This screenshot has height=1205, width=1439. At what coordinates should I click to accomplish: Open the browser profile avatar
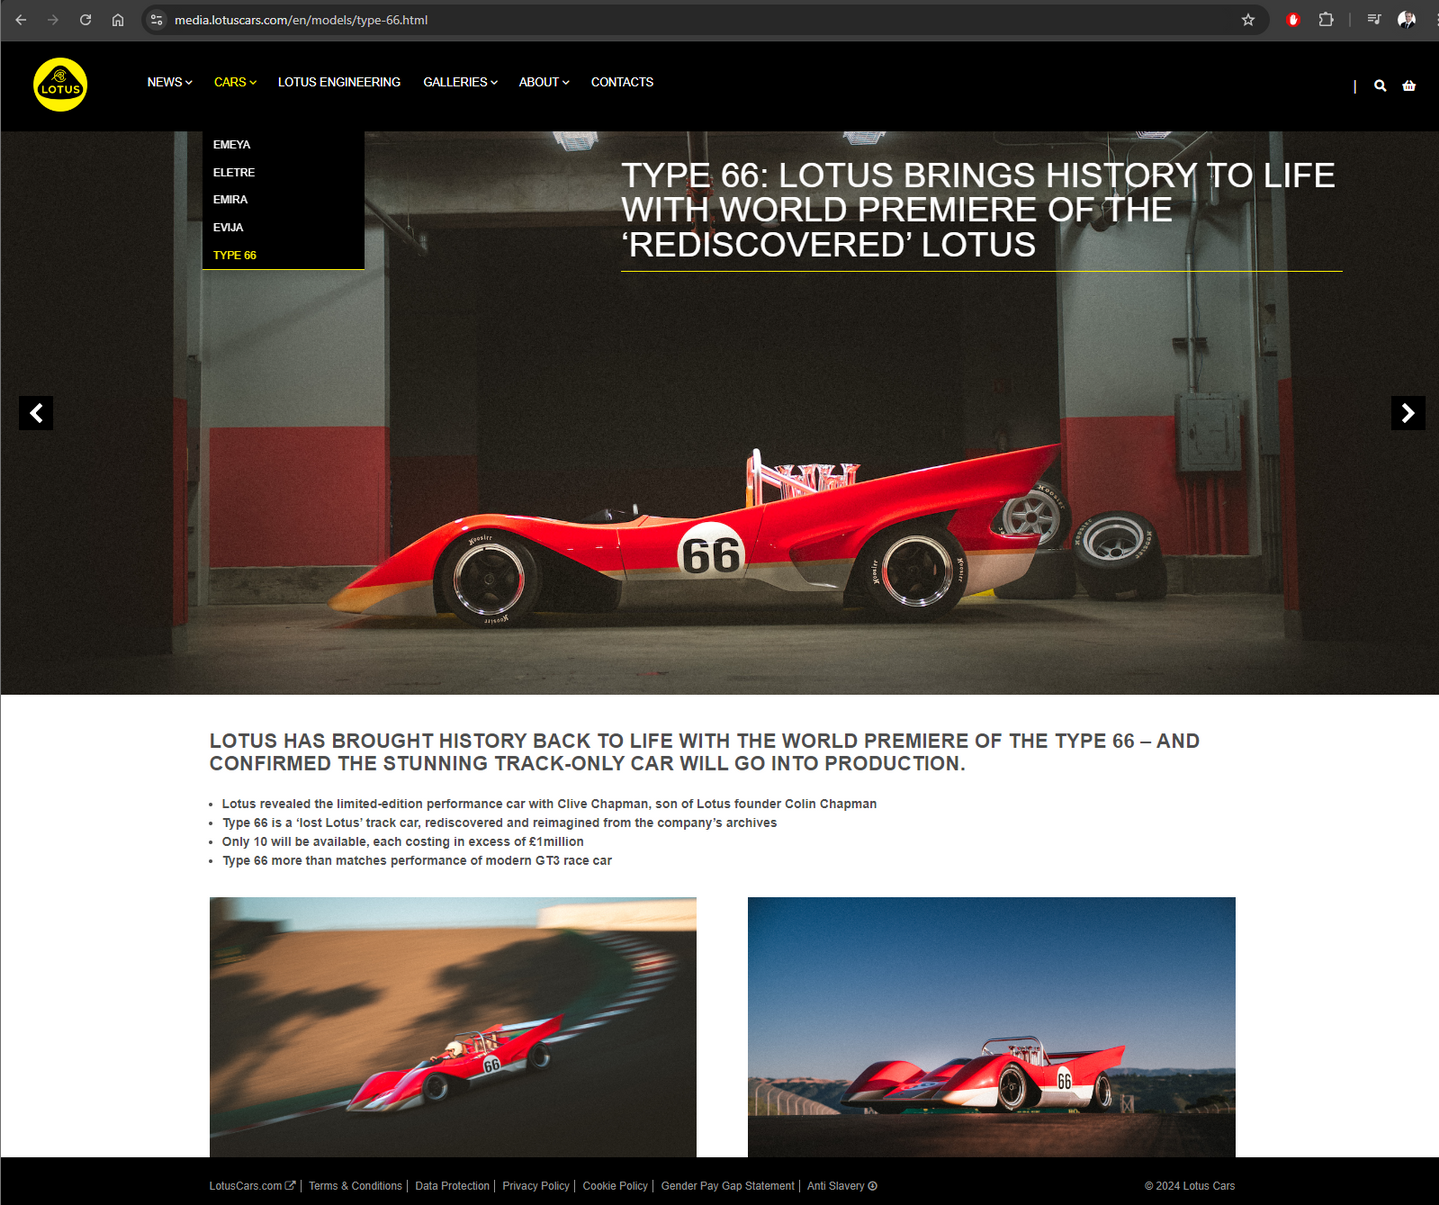[1406, 20]
